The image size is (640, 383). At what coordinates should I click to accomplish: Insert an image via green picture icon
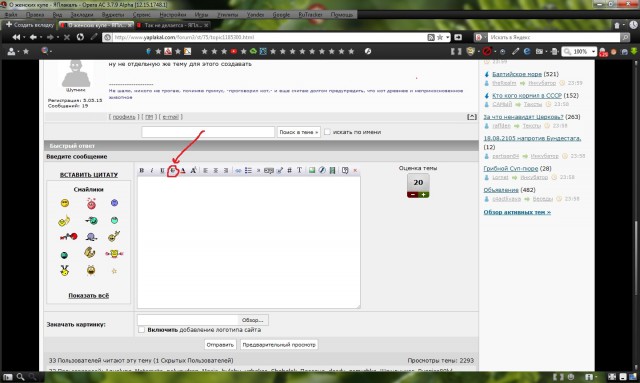point(312,170)
